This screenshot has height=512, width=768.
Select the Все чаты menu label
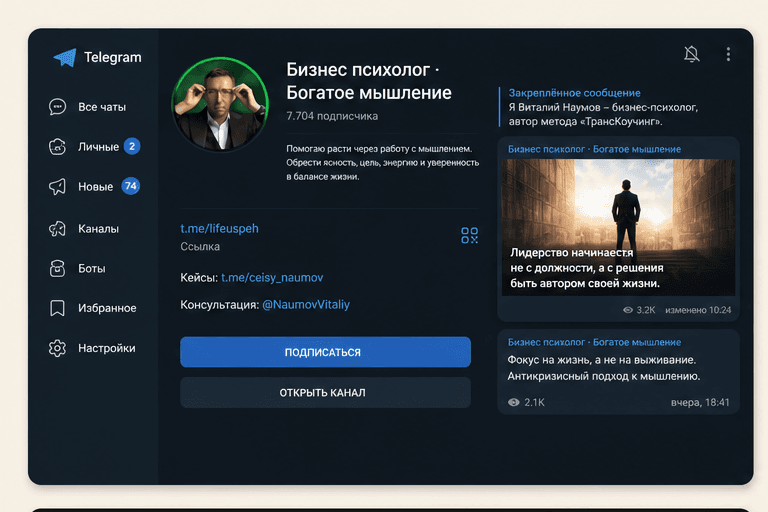[102, 107]
